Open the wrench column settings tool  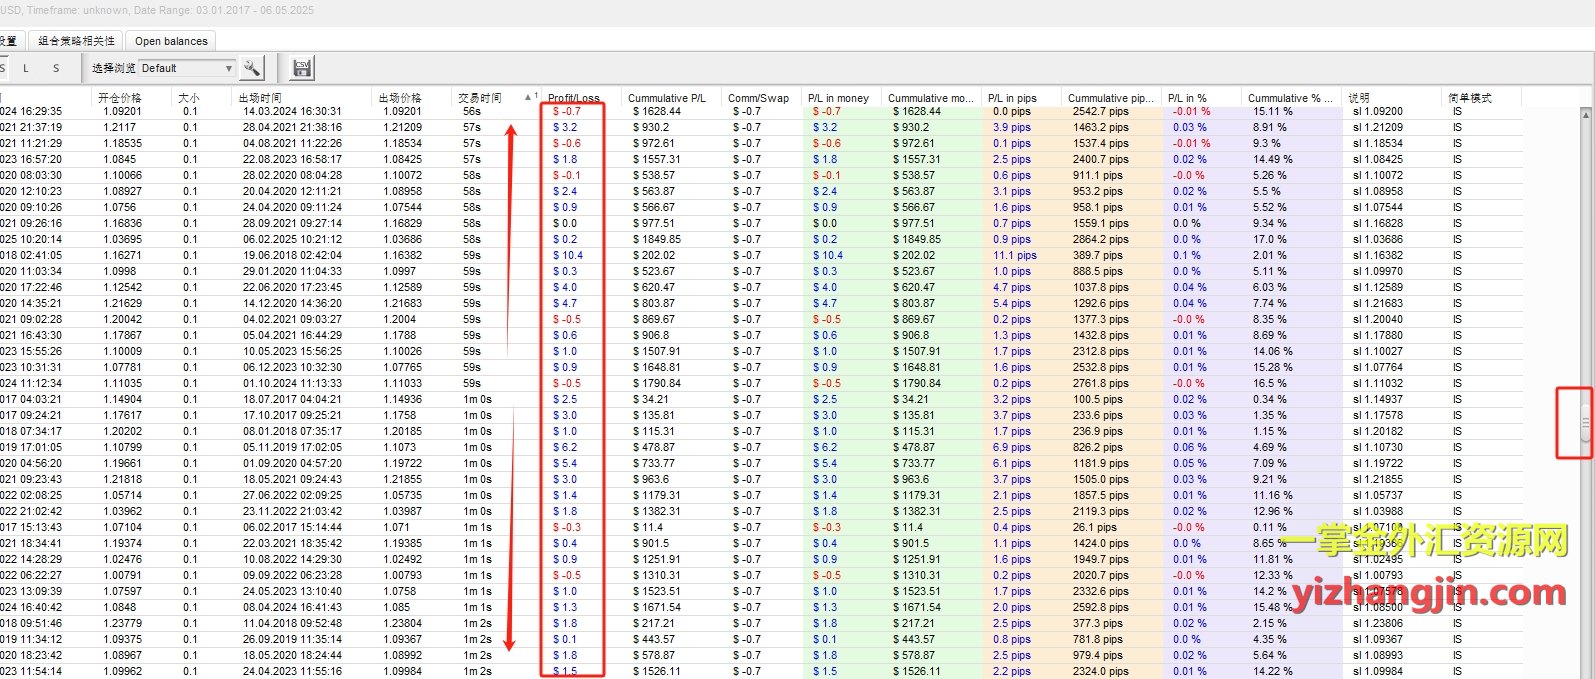(x=252, y=68)
